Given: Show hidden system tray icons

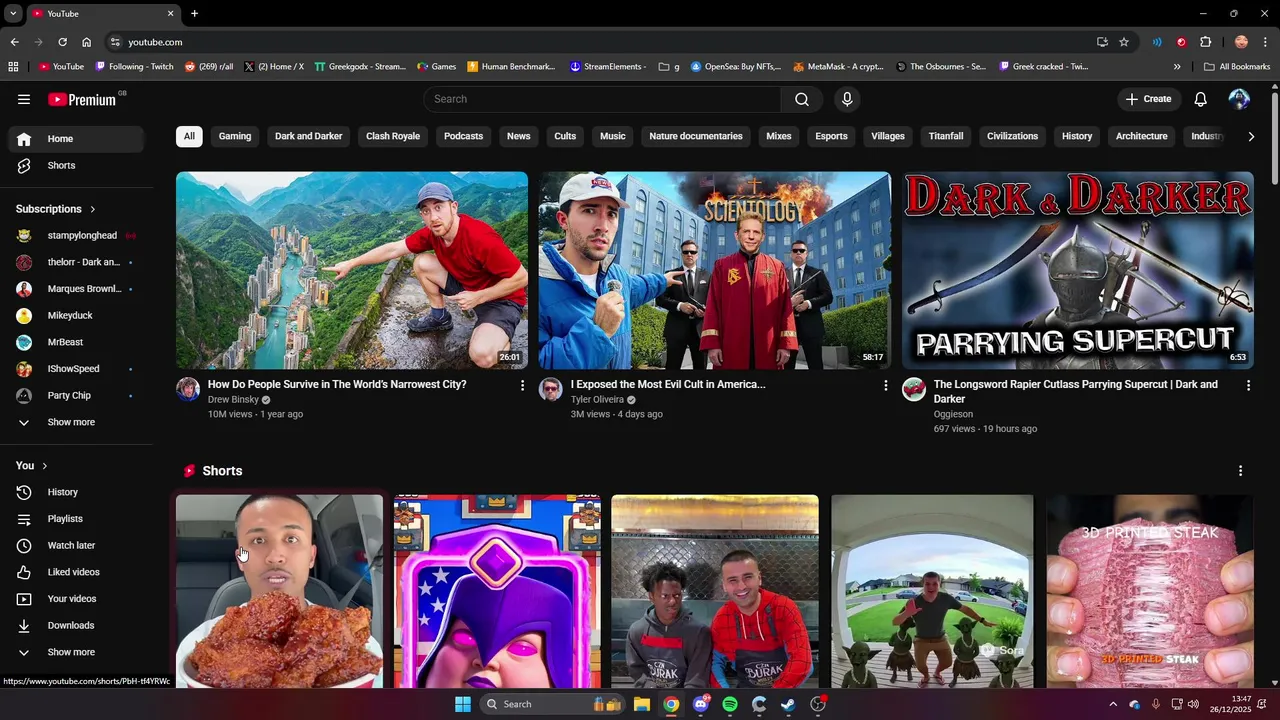Looking at the screenshot, I should tap(1113, 704).
